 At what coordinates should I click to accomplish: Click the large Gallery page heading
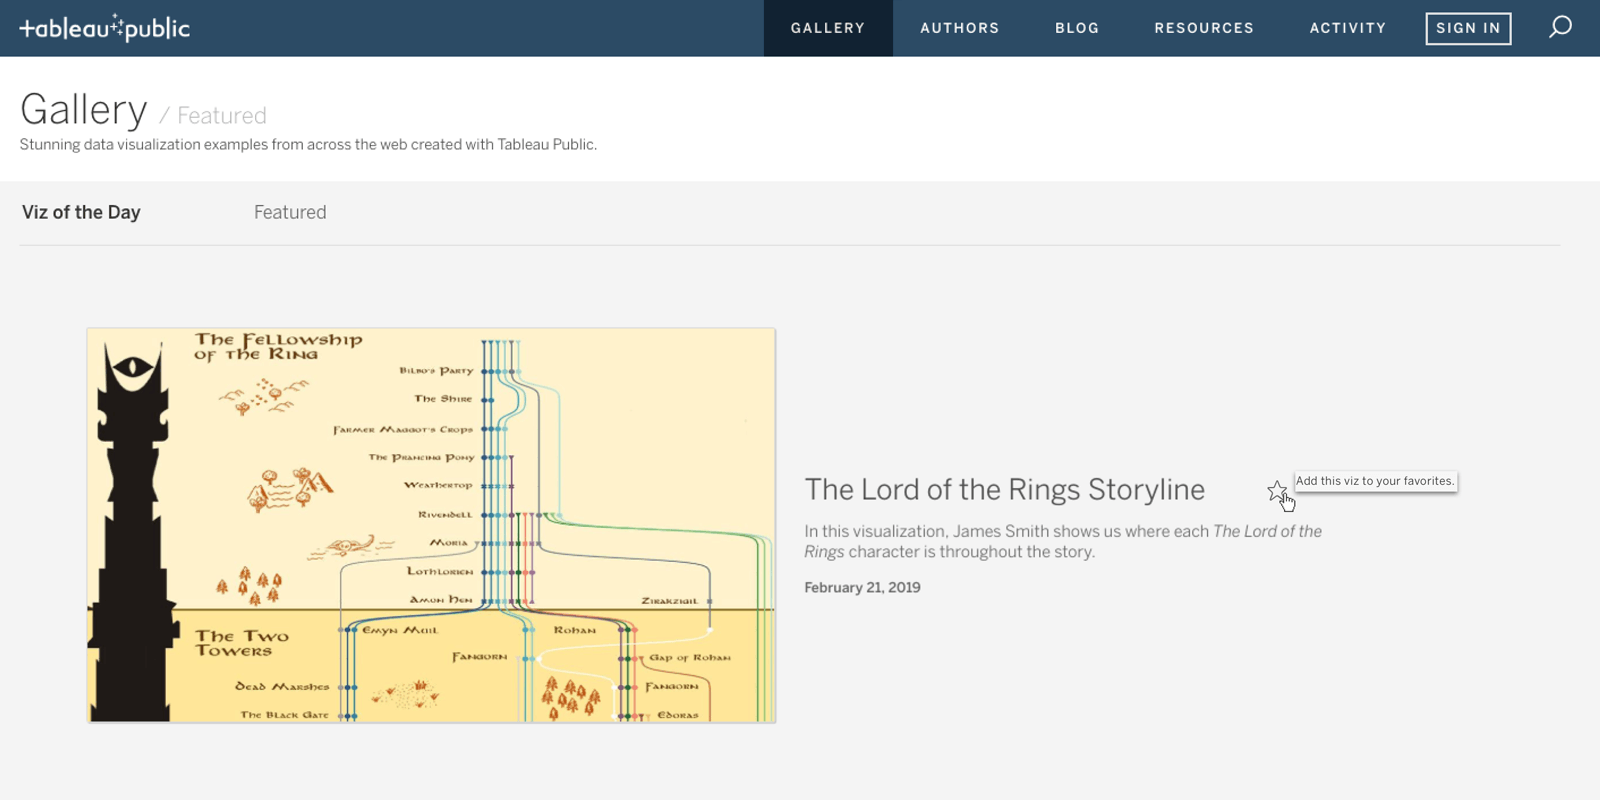(84, 110)
